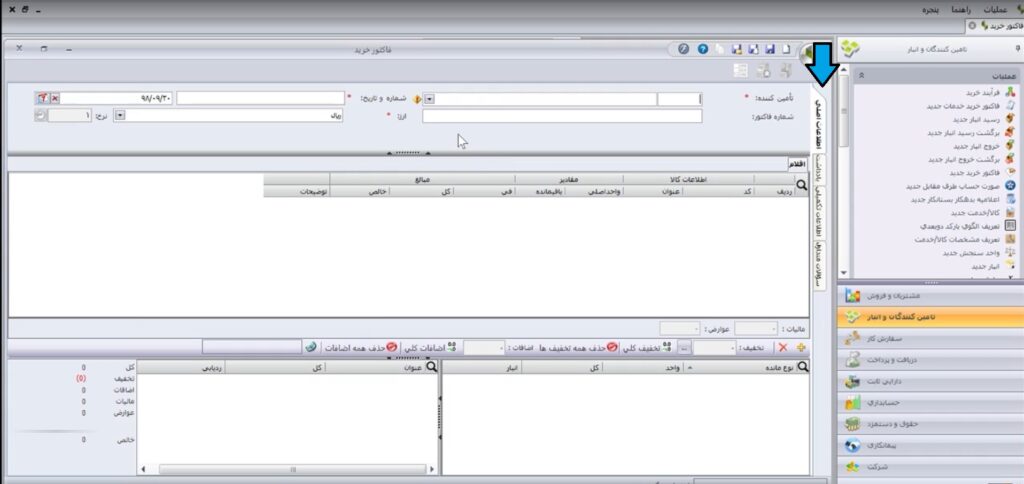Click the warning icon beside the supplier field
Viewport: 1024px width, 484px height.
[x=417, y=99]
